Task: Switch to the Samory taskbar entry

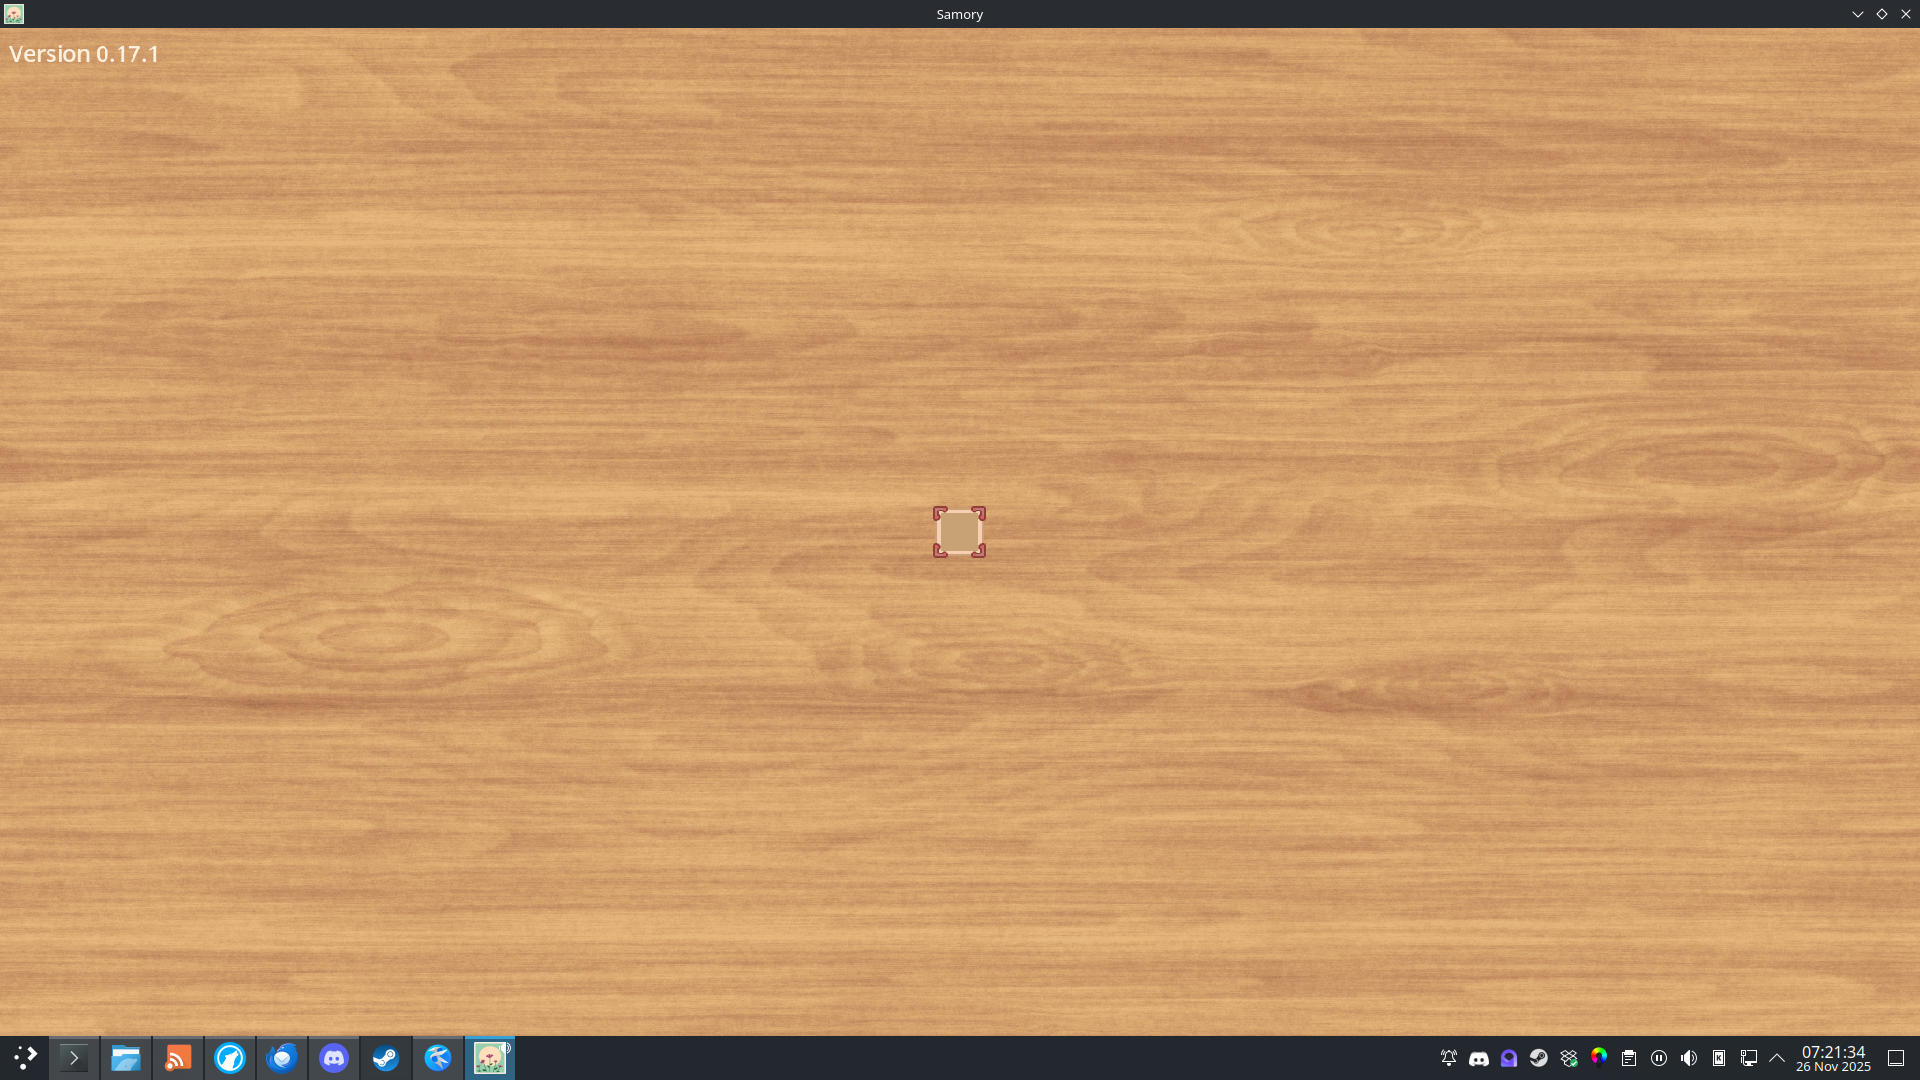Action: point(490,1058)
